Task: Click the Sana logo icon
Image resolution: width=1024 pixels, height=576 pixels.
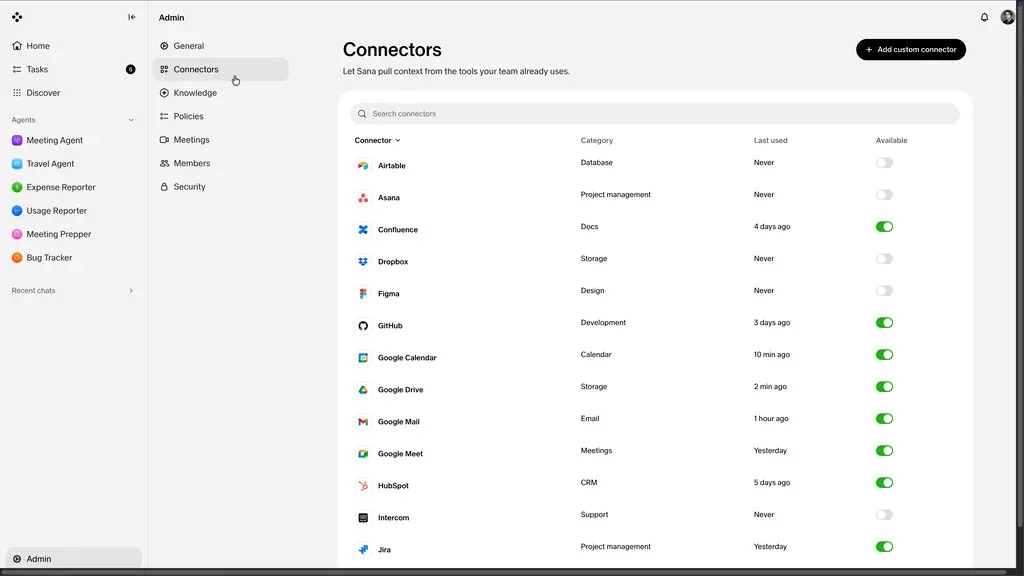Action: (17, 17)
